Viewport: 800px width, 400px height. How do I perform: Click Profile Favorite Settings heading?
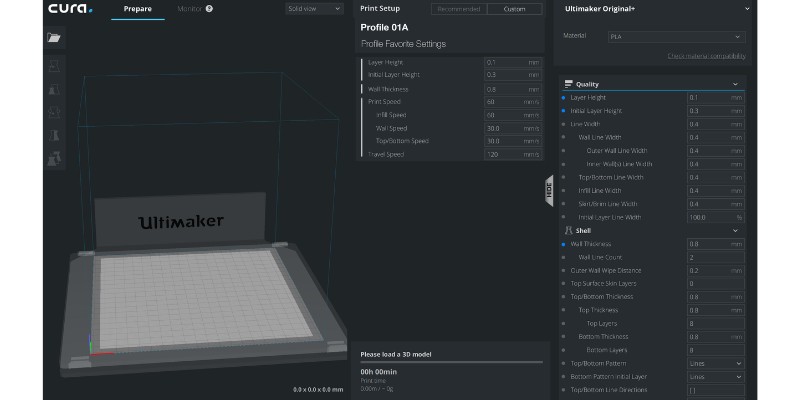[404, 44]
